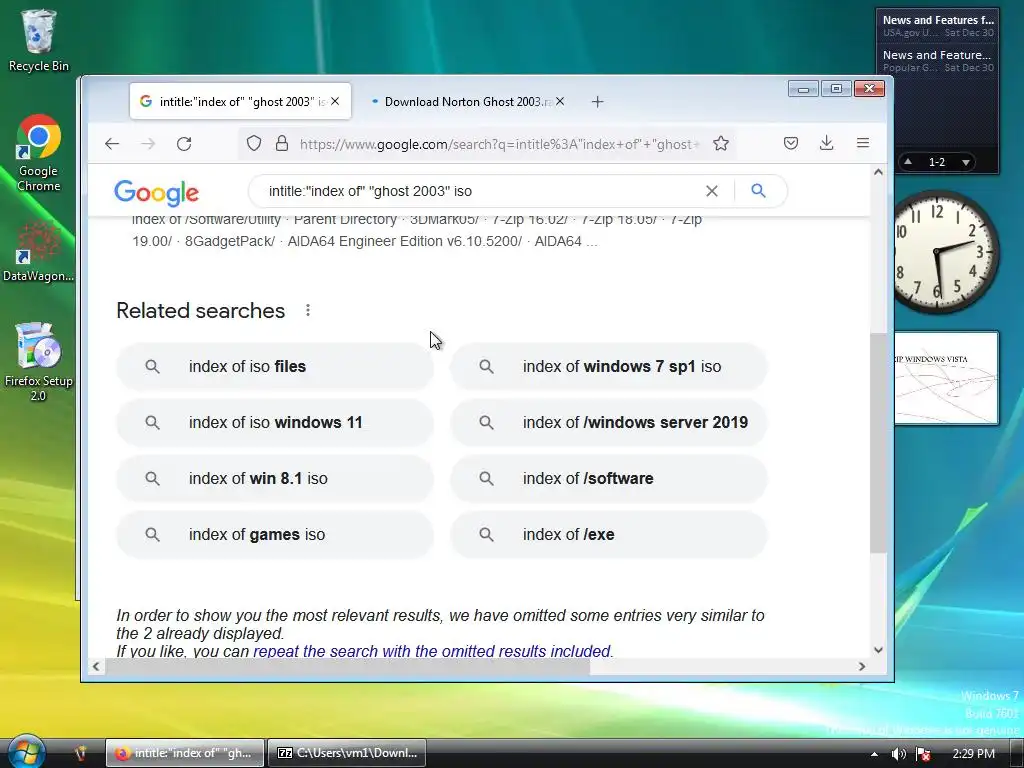The image size is (1024, 768).
Task: Bookmark this page with the star icon
Action: point(721,144)
